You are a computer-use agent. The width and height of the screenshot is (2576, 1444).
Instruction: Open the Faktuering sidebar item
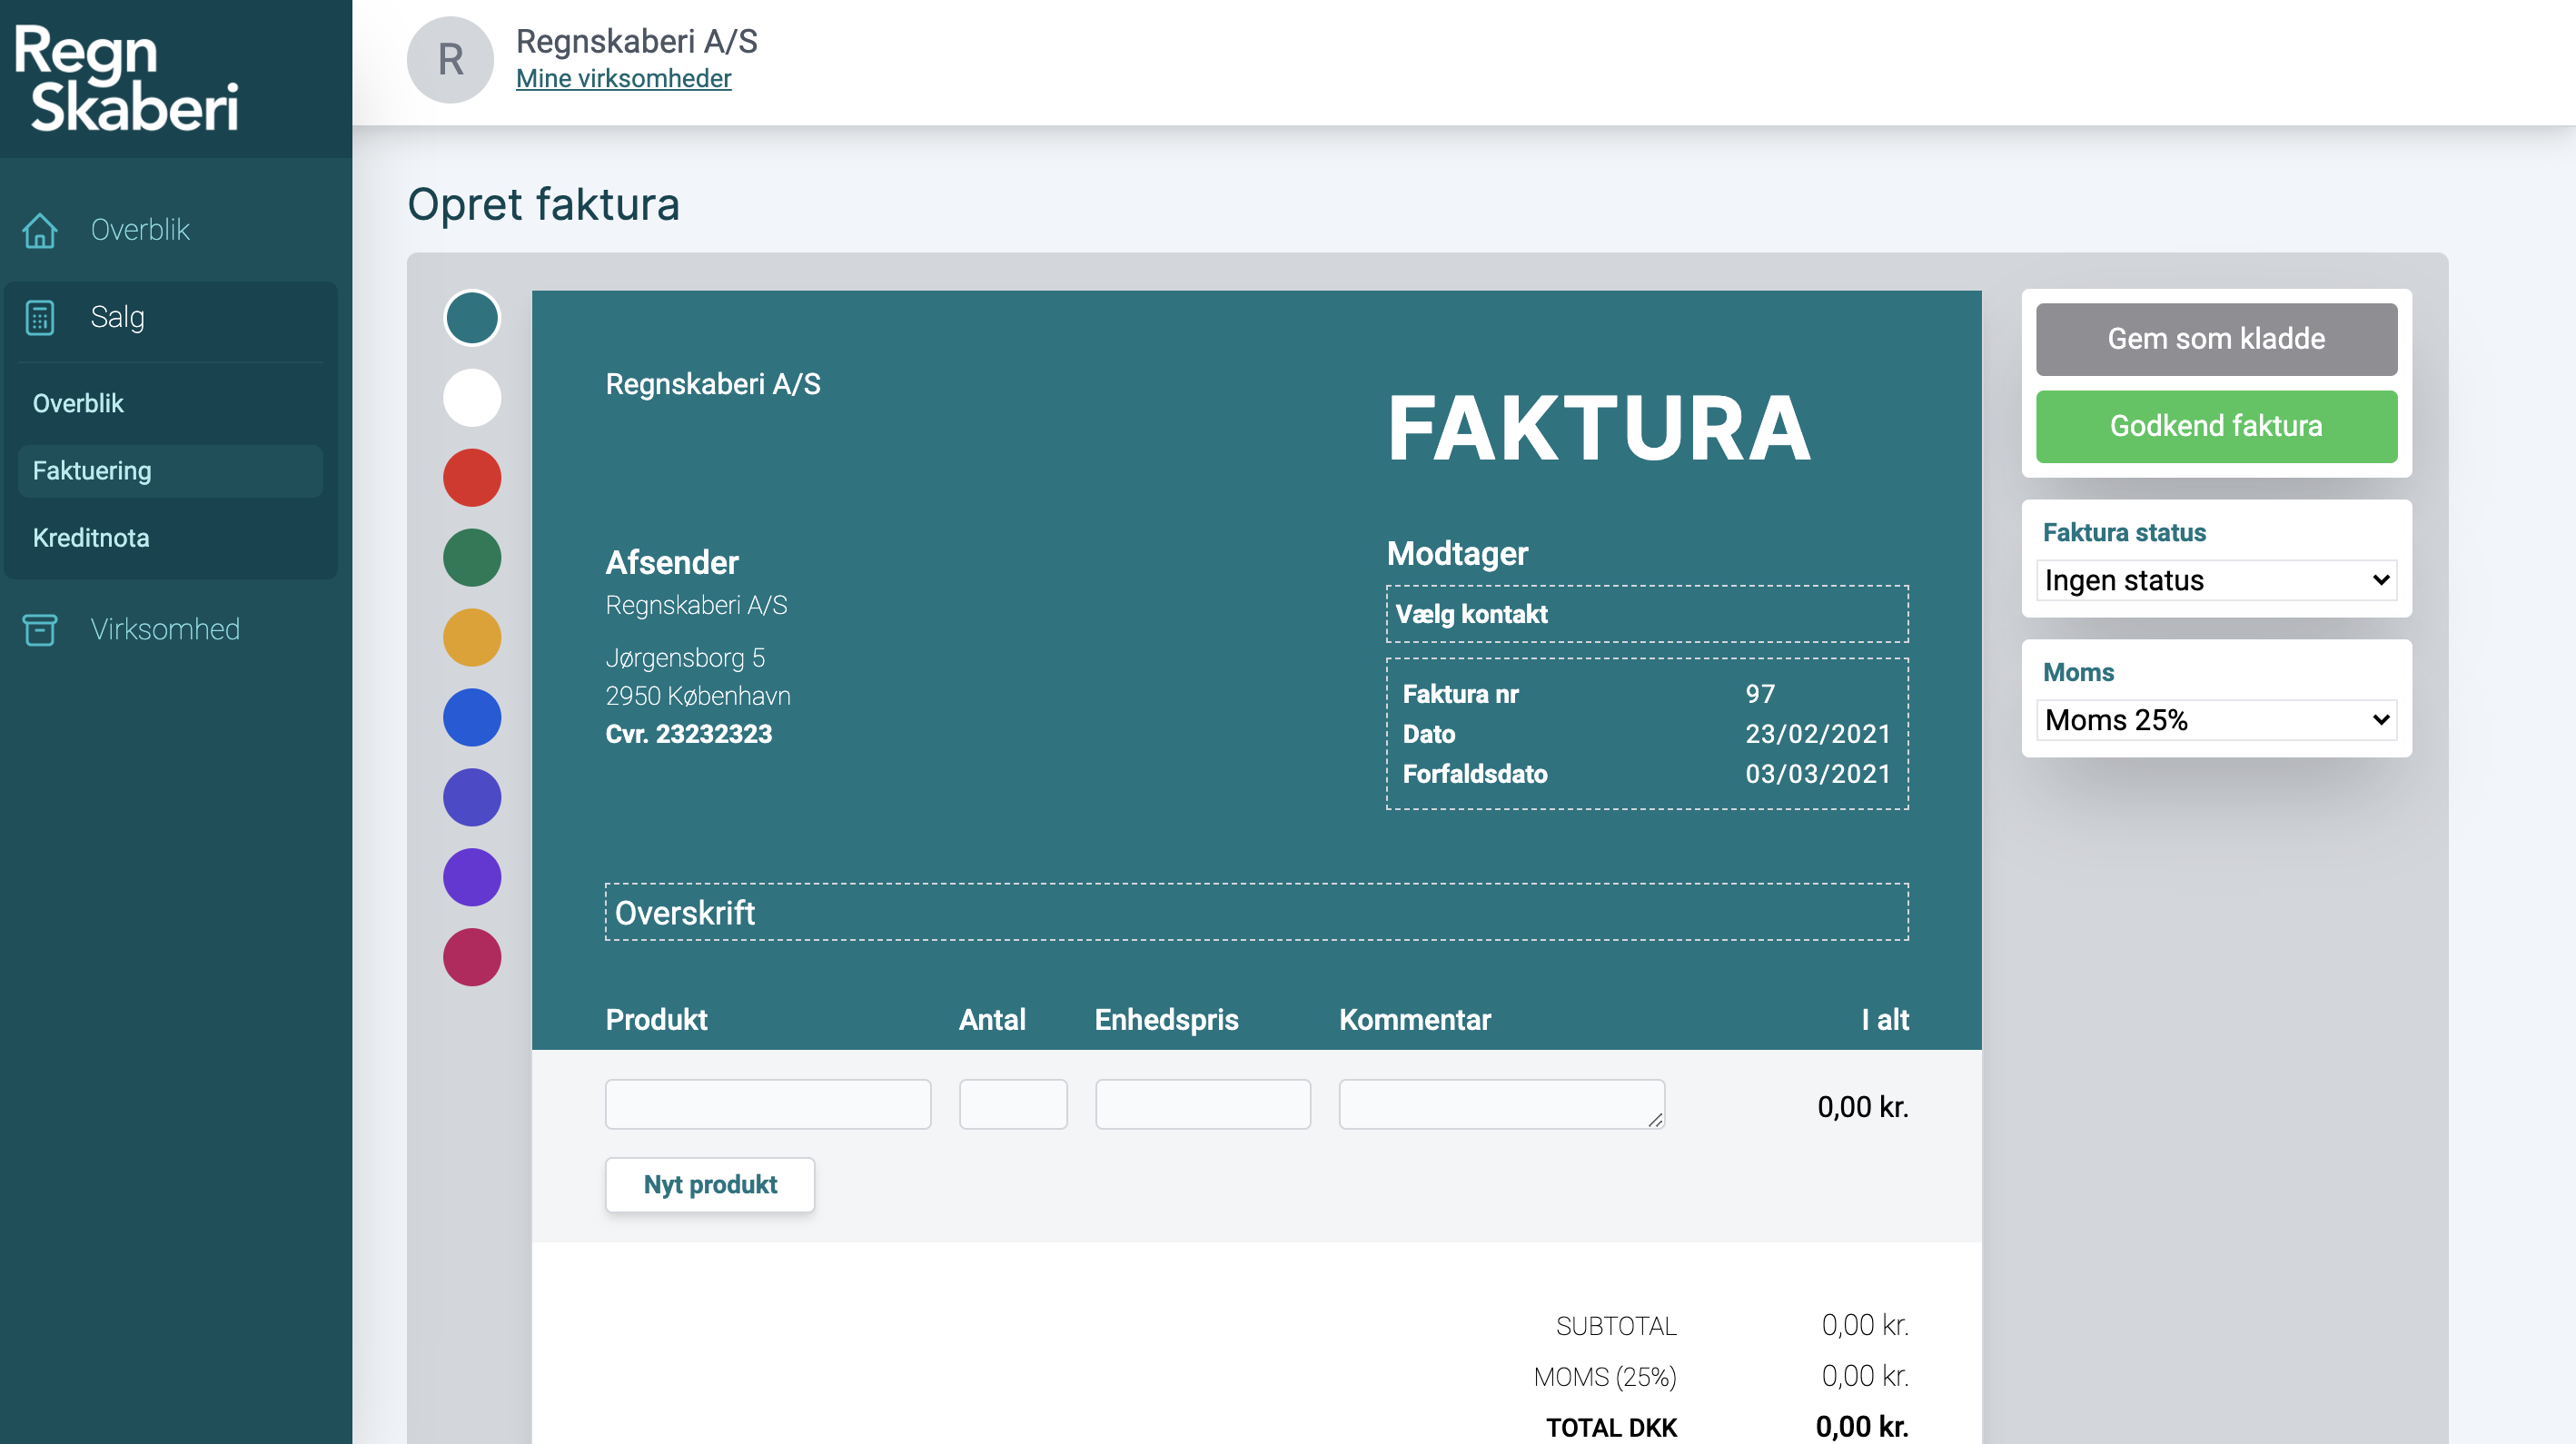click(x=92, y=471)
